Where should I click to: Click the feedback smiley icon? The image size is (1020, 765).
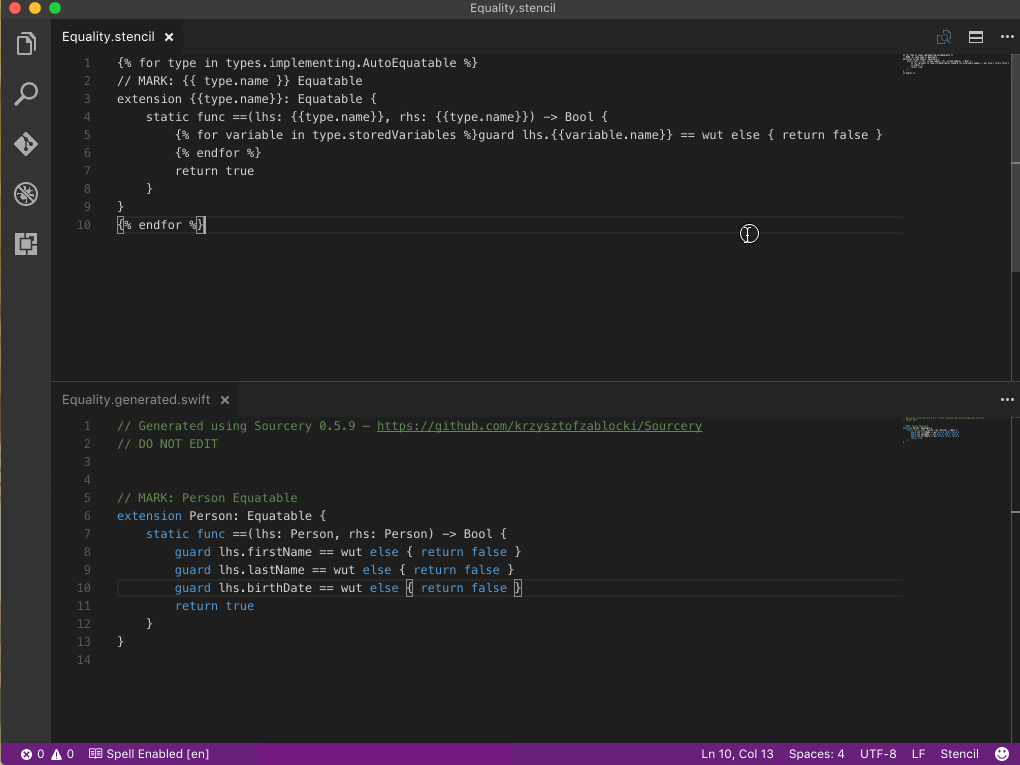pos(1002,754)
